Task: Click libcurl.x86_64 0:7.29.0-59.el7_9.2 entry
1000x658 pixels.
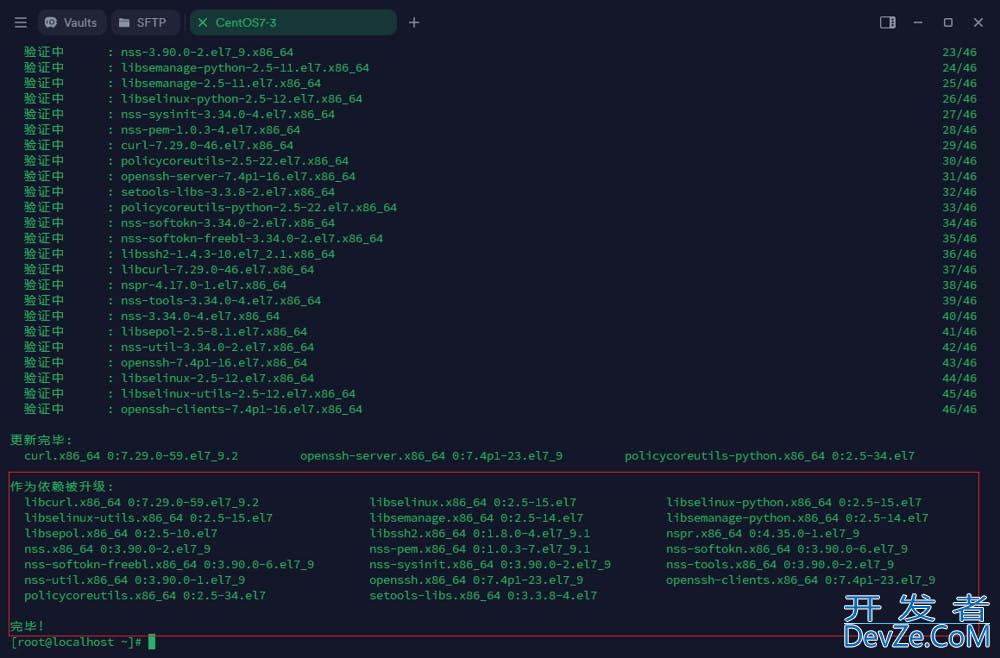Action: point(142,502)
